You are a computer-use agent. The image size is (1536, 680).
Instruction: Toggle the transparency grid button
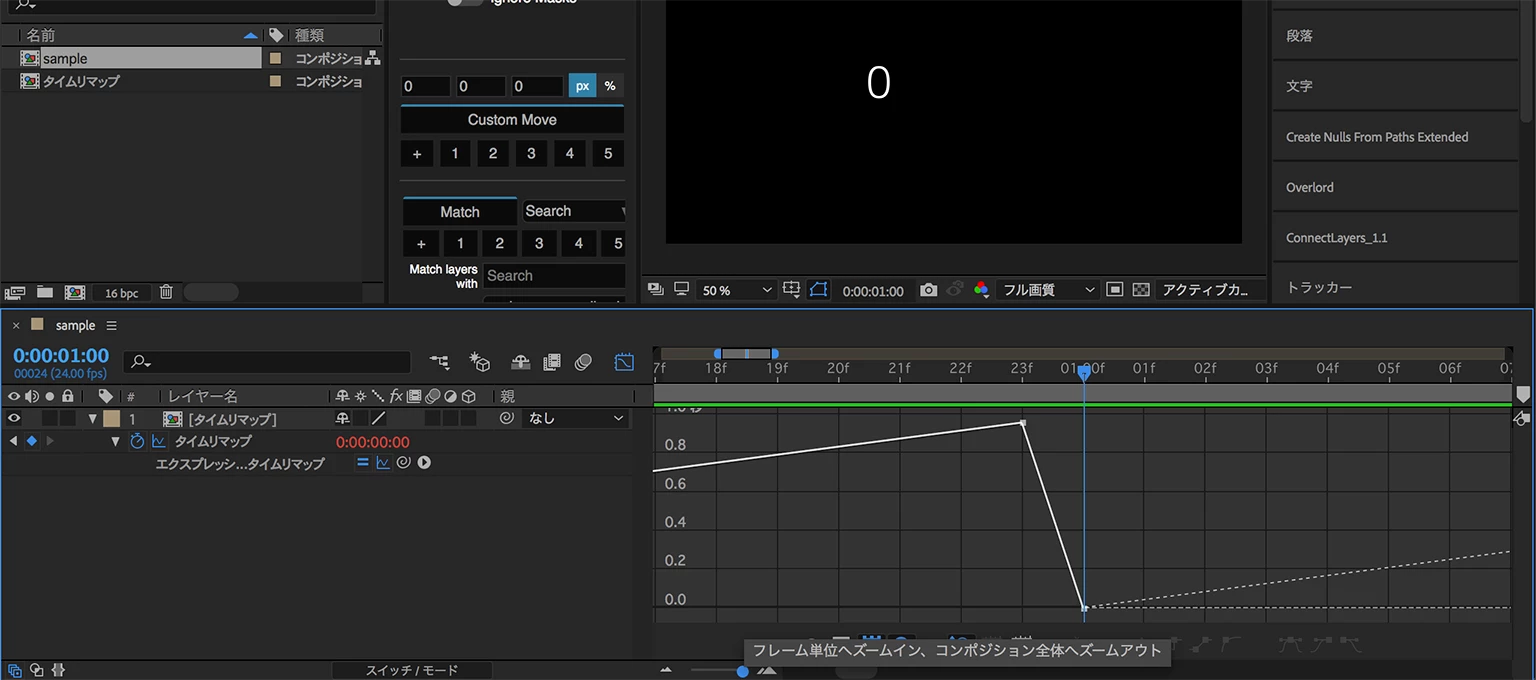point(1141,290)
